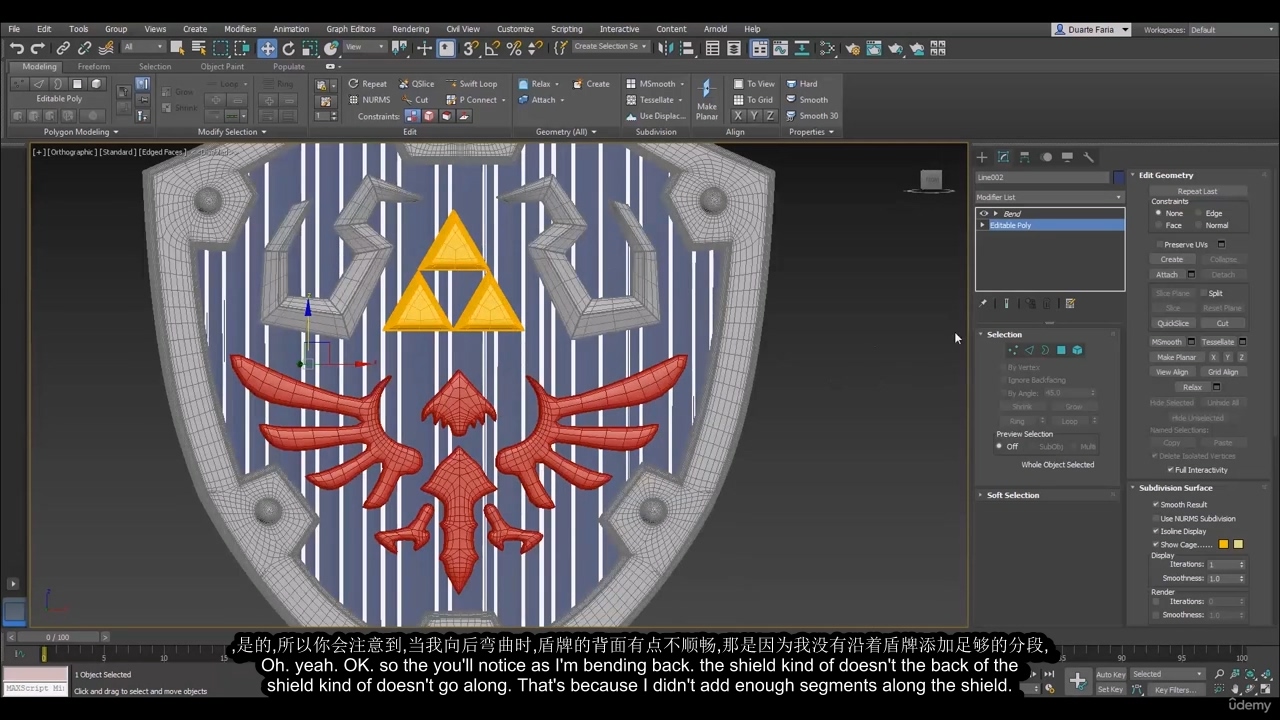The width and height of the screenshot is (1280, 720).
Task: Select Vertex sub-object level icon
Action: point(1013,350)
